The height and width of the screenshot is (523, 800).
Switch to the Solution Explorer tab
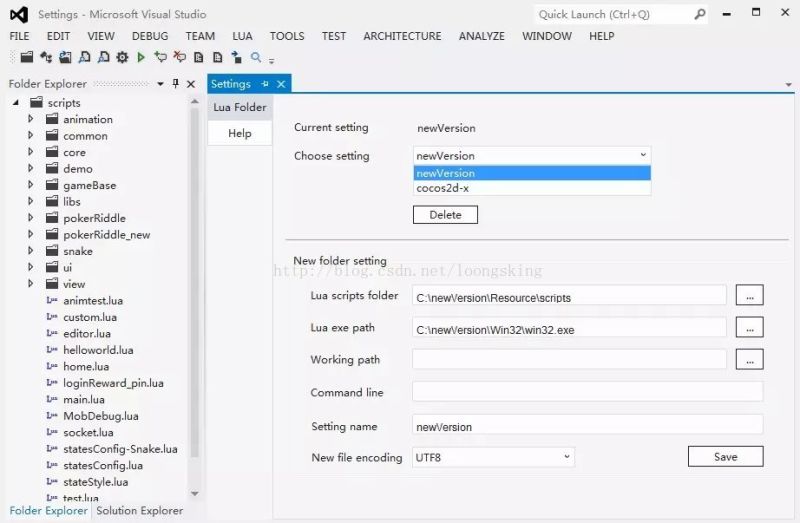139,510
